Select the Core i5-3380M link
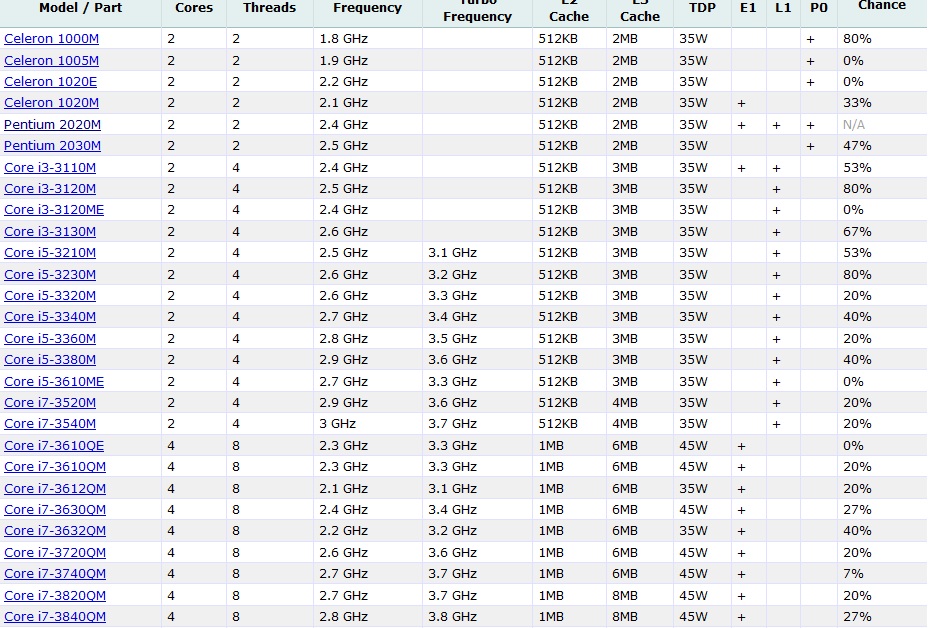Image resolution: width=949 pixels, height=628 pixels. click(50, 360)
